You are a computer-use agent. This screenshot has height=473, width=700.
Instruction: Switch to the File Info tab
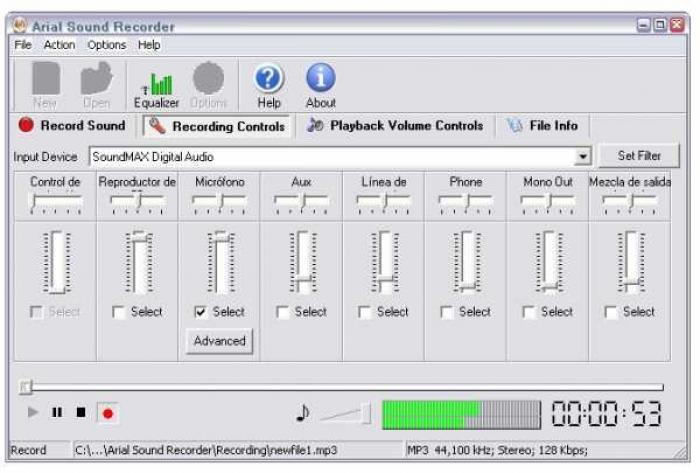543,126
